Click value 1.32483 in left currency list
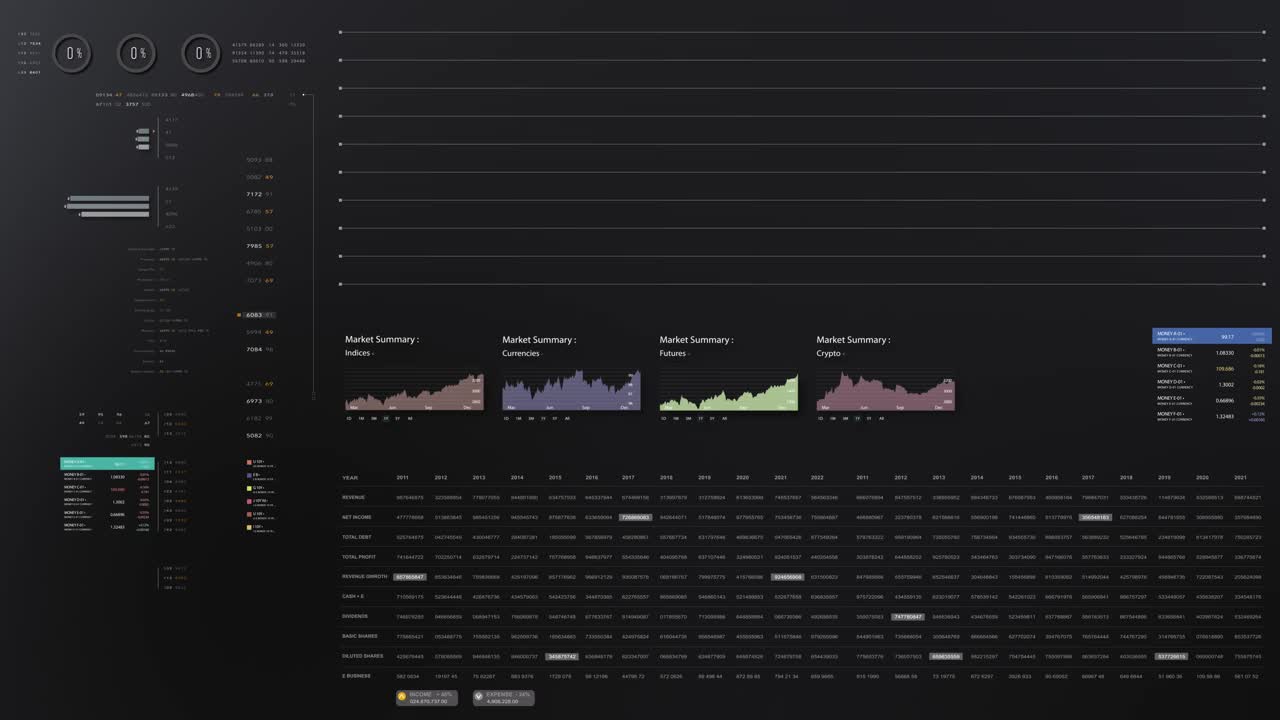The width and height of the screenshot is (1280, 720). click(118, 527)
